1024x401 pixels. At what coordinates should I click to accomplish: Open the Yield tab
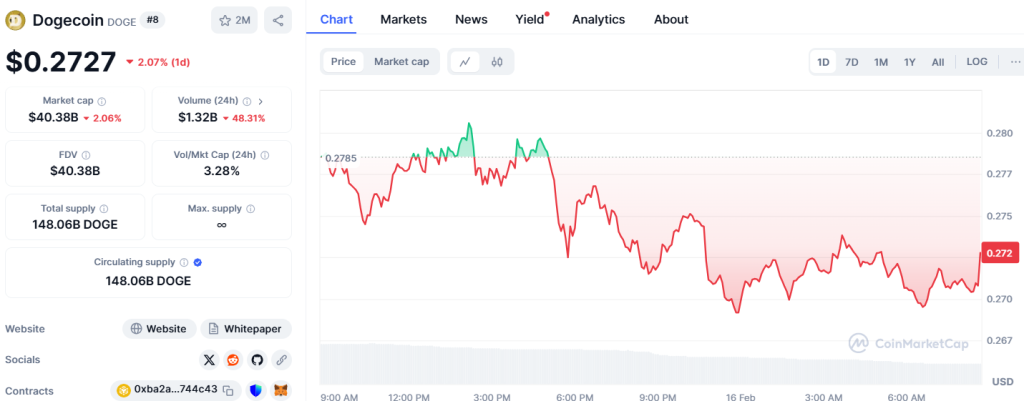pyautogui.click(x=531, y=20)
